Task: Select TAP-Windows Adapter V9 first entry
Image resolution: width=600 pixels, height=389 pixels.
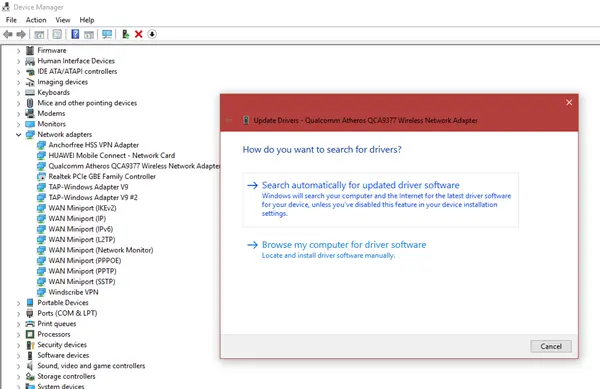Action: [88, 187]
